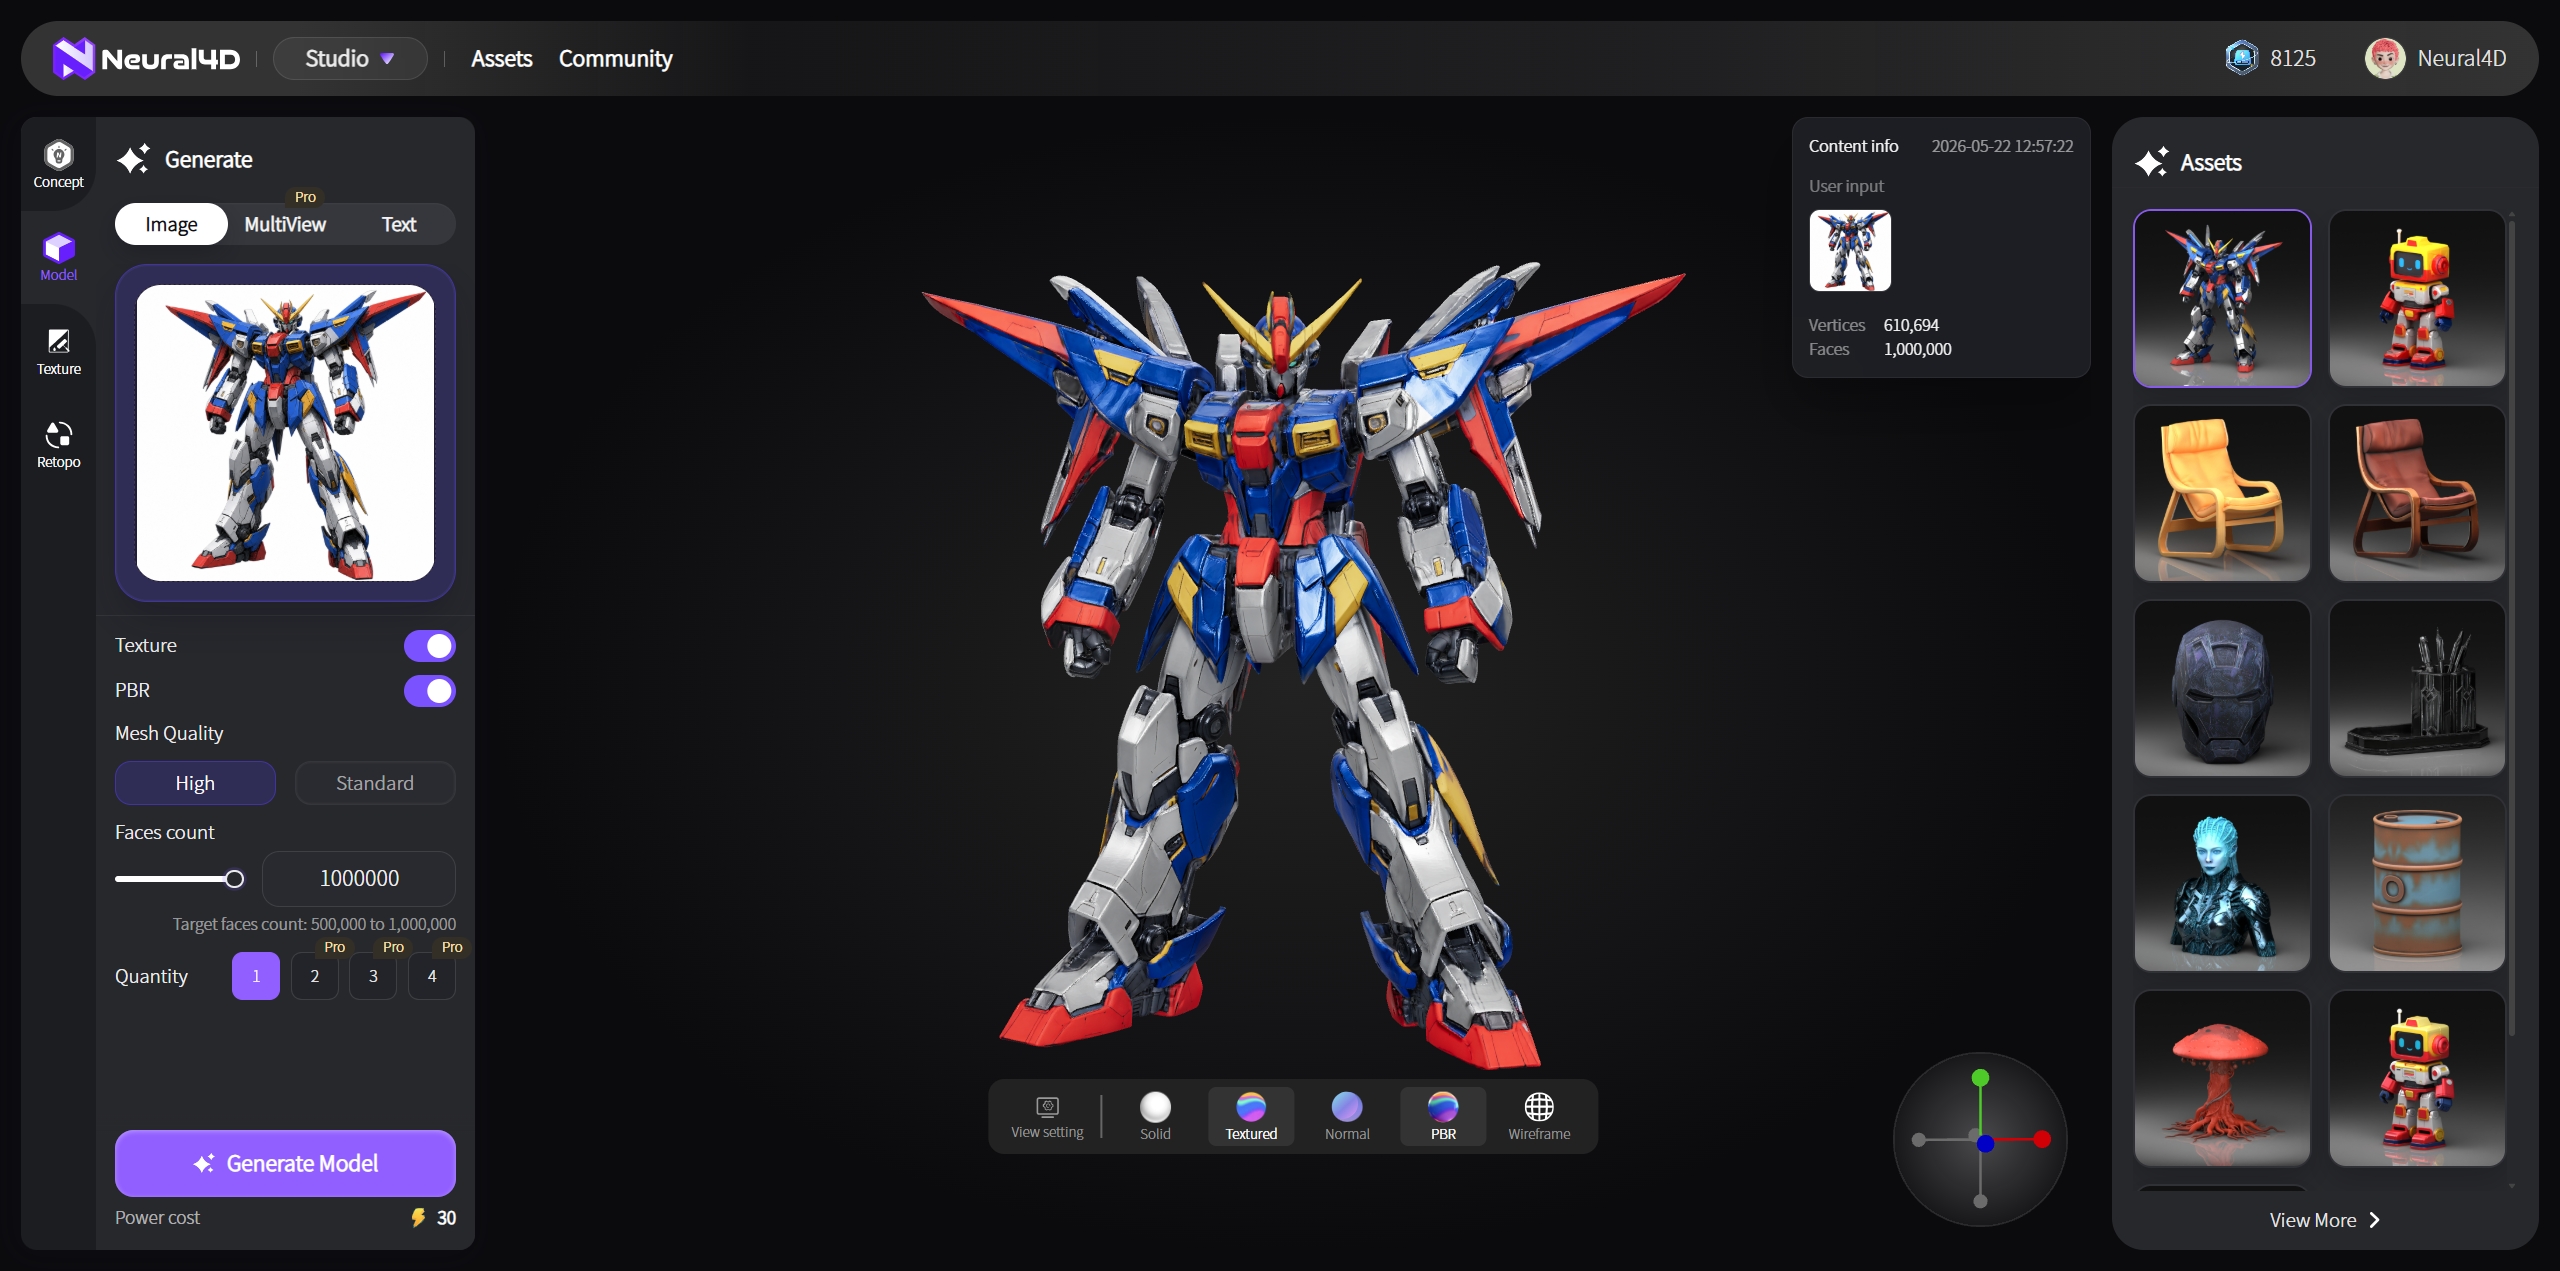Screen dimensions: 2560x1271
Task: Click the Faces value 1,000,000
Action: [x=1917, y=349]
